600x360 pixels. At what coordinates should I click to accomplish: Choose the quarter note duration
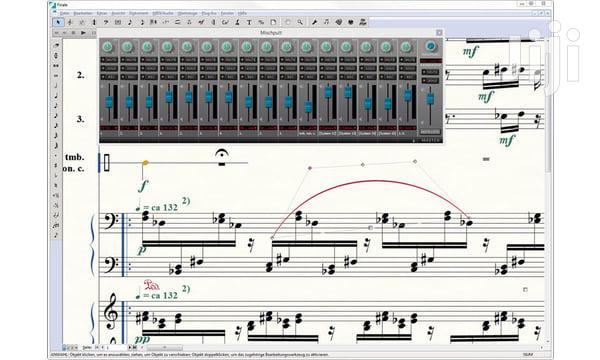click(56, 95)
